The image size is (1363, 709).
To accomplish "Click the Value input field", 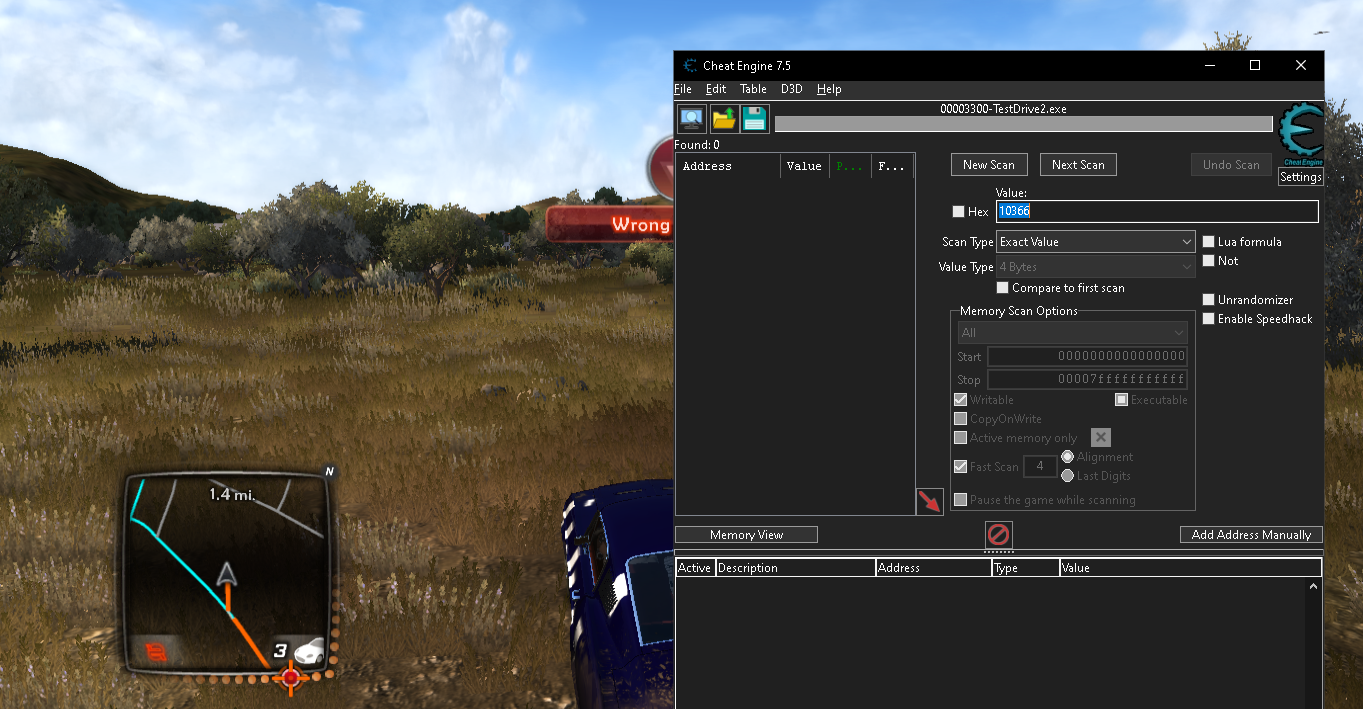I will pyautogui.click(x=1157, y=211).
